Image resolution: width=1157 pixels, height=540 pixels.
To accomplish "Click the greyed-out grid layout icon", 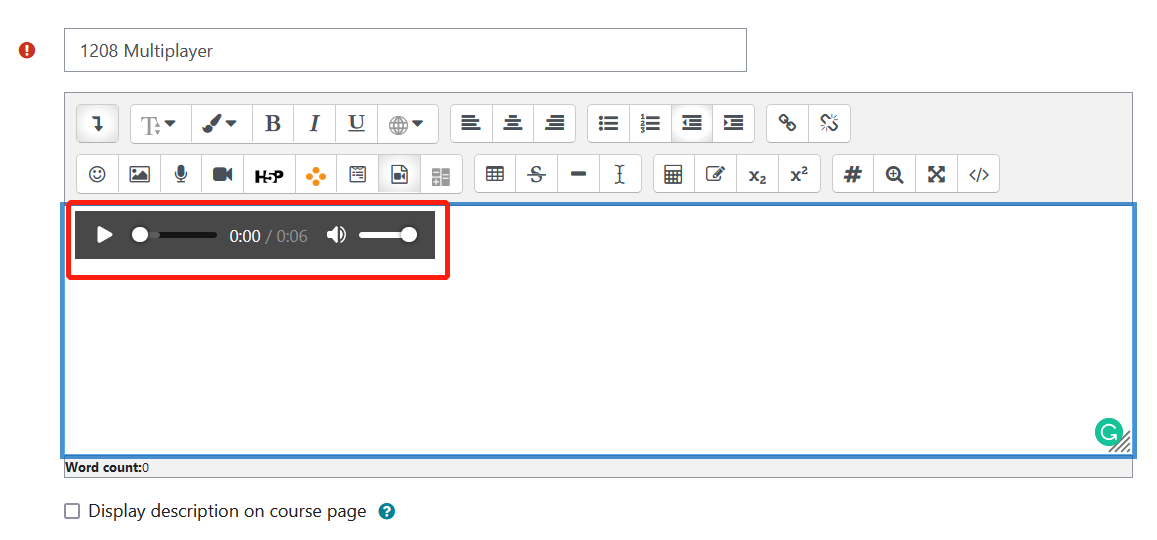I will point(441,174).
